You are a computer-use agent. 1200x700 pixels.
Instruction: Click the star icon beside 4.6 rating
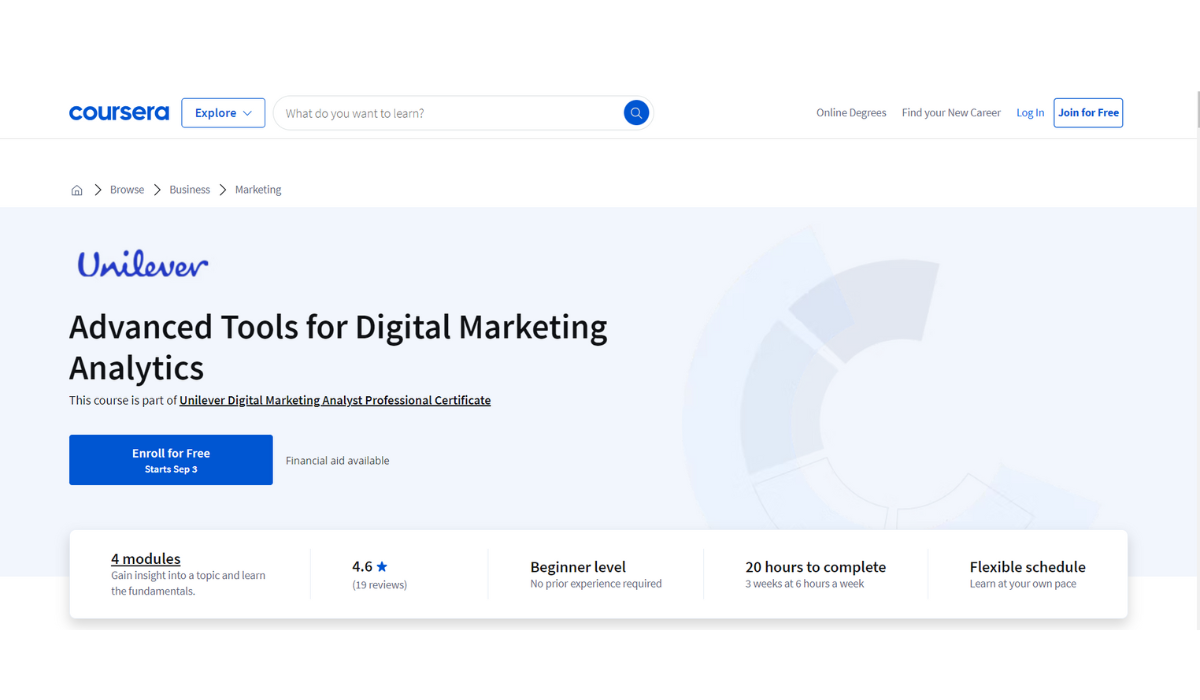(x=382, y=567)
